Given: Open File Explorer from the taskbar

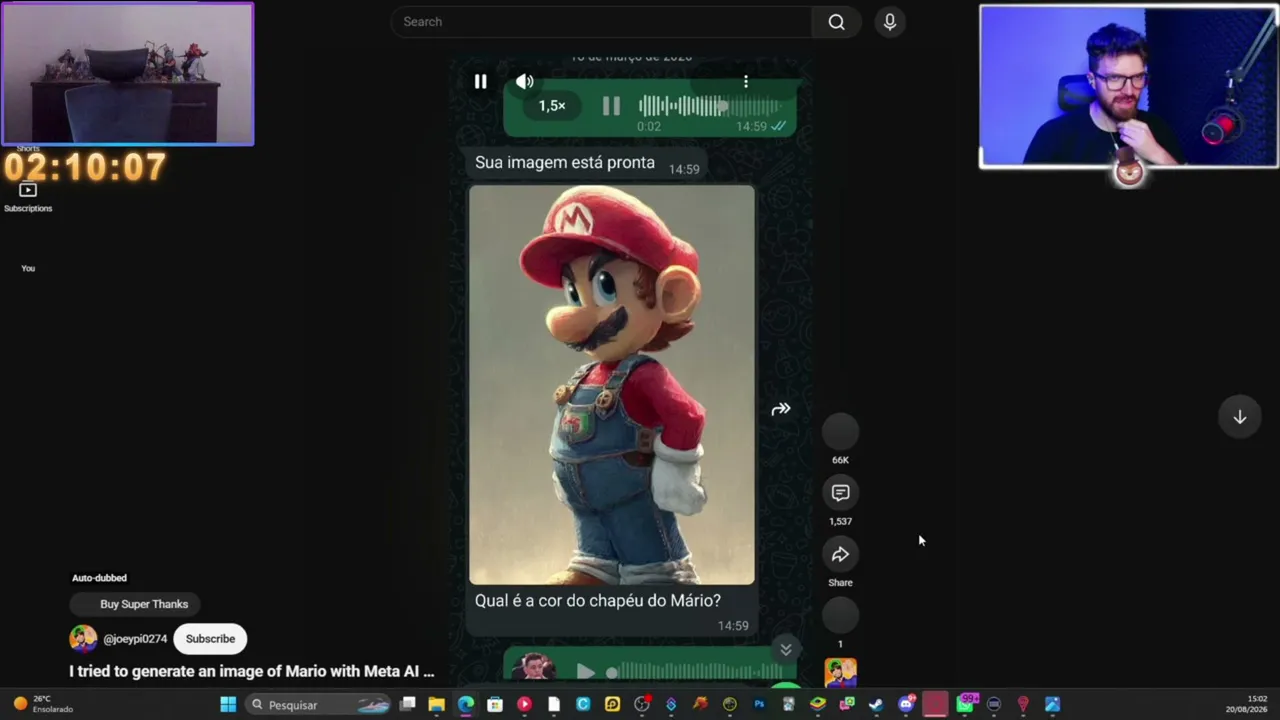Looking at the screenshot, I should coord(437,705).
